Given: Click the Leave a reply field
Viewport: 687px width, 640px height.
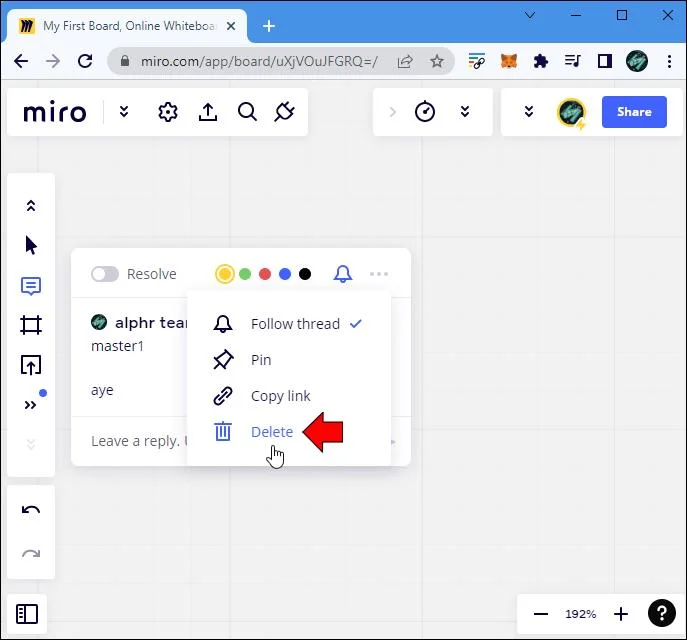Looking at the screenshot, I should pyautogui.click(x=139, y=441).
